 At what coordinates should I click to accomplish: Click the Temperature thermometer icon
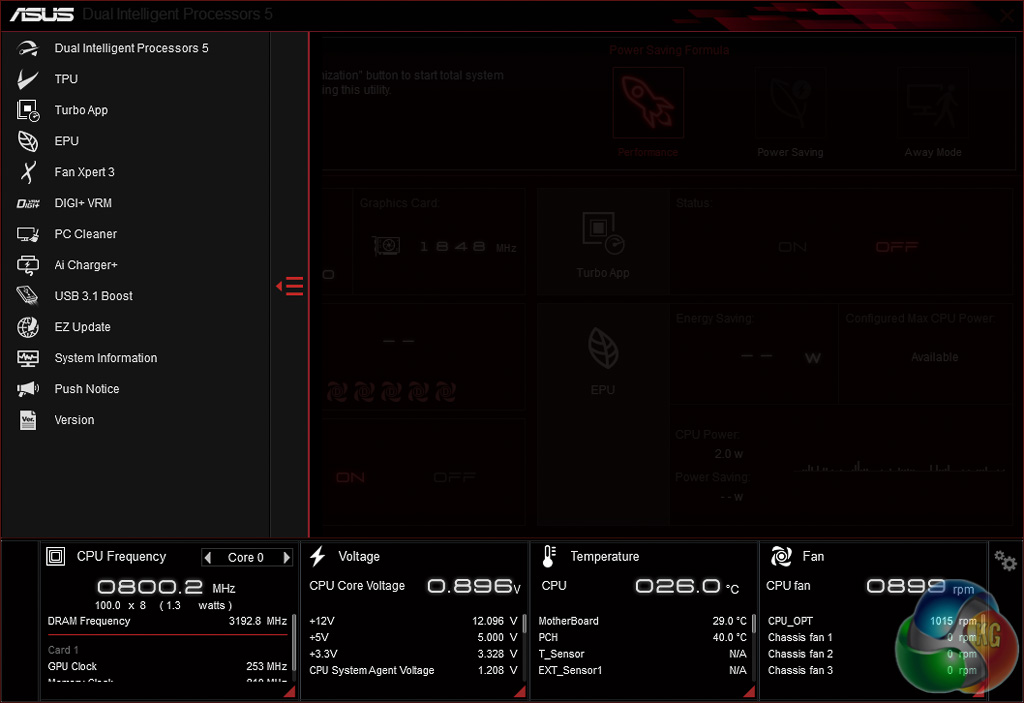(549, 557)
